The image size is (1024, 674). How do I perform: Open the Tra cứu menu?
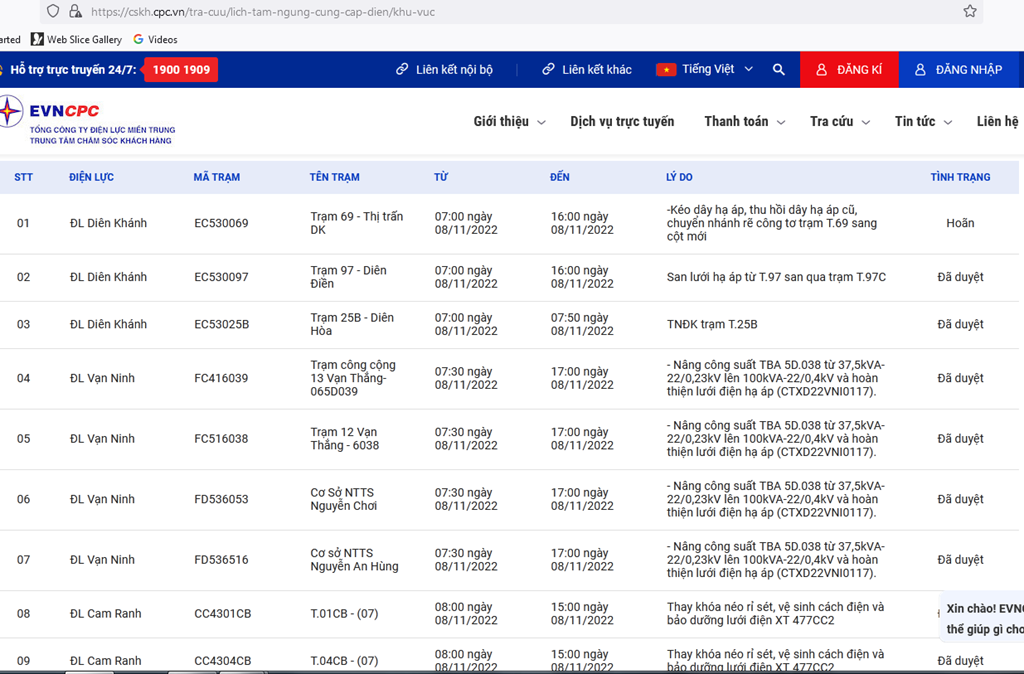pyautogui.click(x=839, y=122)
